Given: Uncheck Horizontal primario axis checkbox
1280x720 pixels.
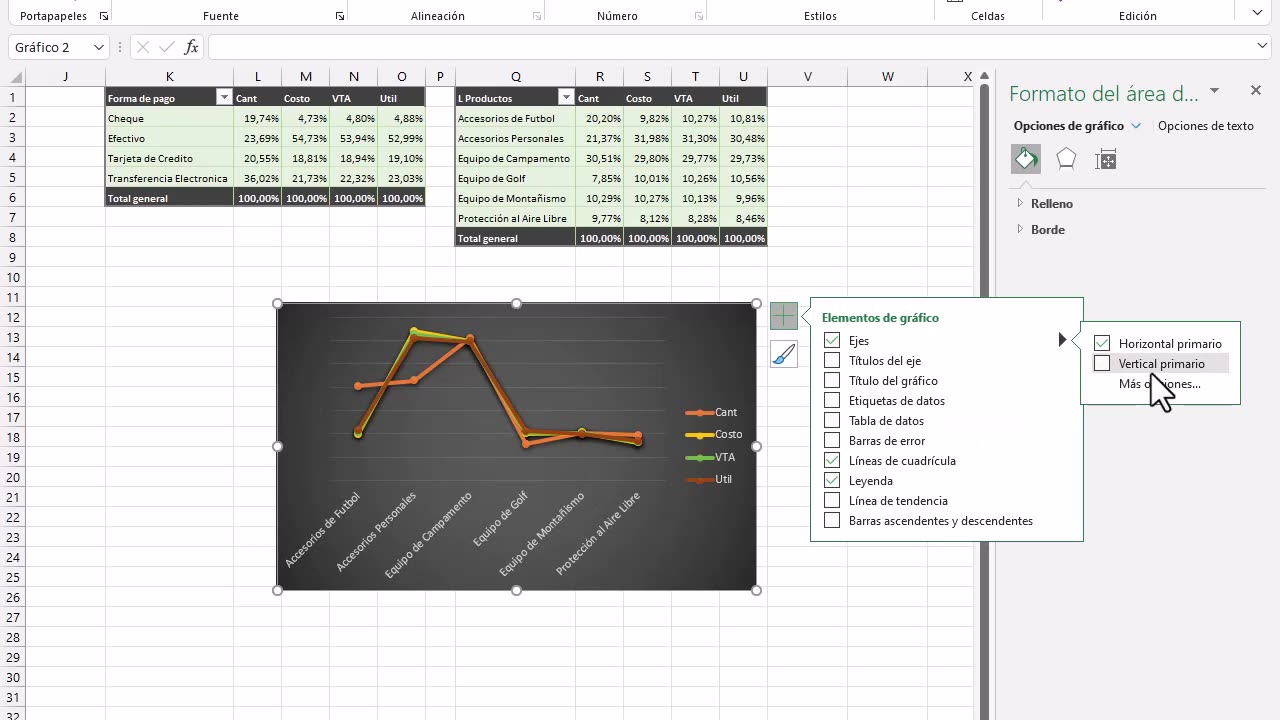Looking at the screenshot, I should [x=1102, y=343].
